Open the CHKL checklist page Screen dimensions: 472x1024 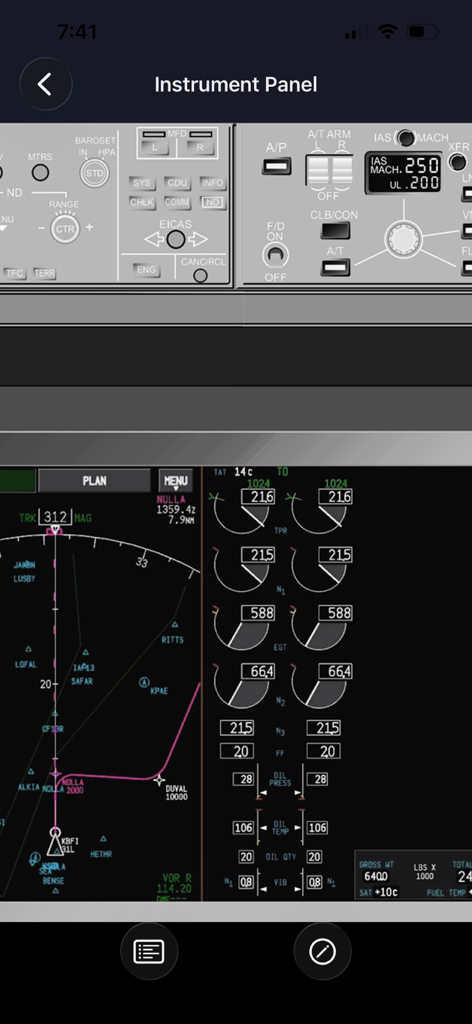coord(142,202)
